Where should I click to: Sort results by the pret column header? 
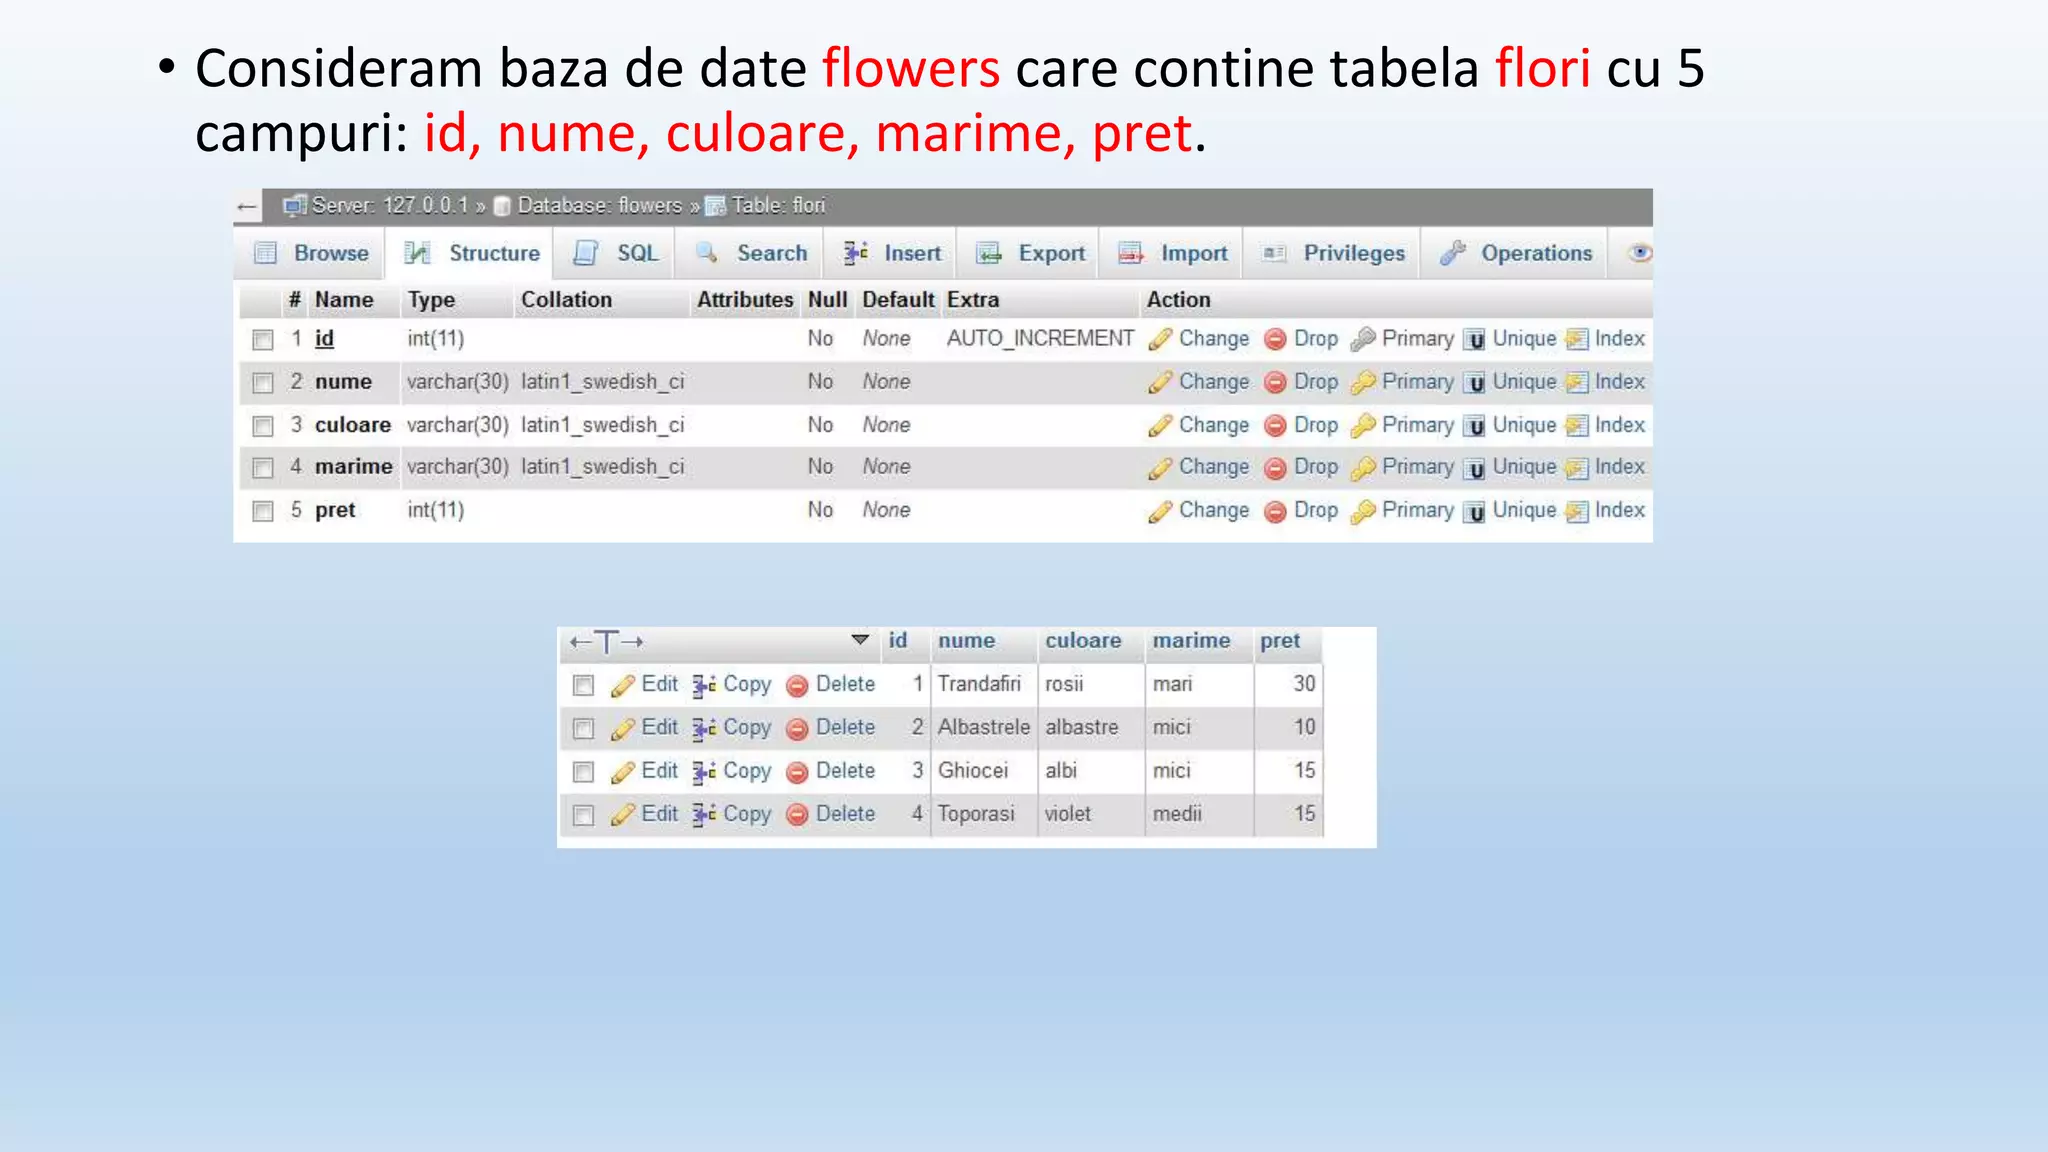point(1279,640)
